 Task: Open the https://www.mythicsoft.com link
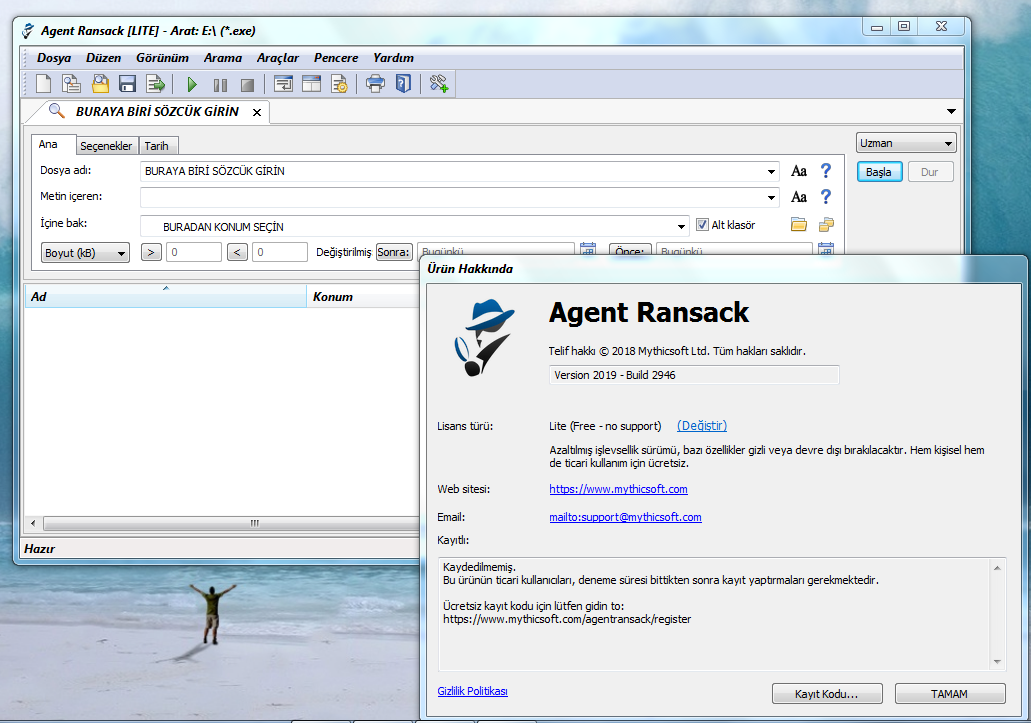[619, 489]
